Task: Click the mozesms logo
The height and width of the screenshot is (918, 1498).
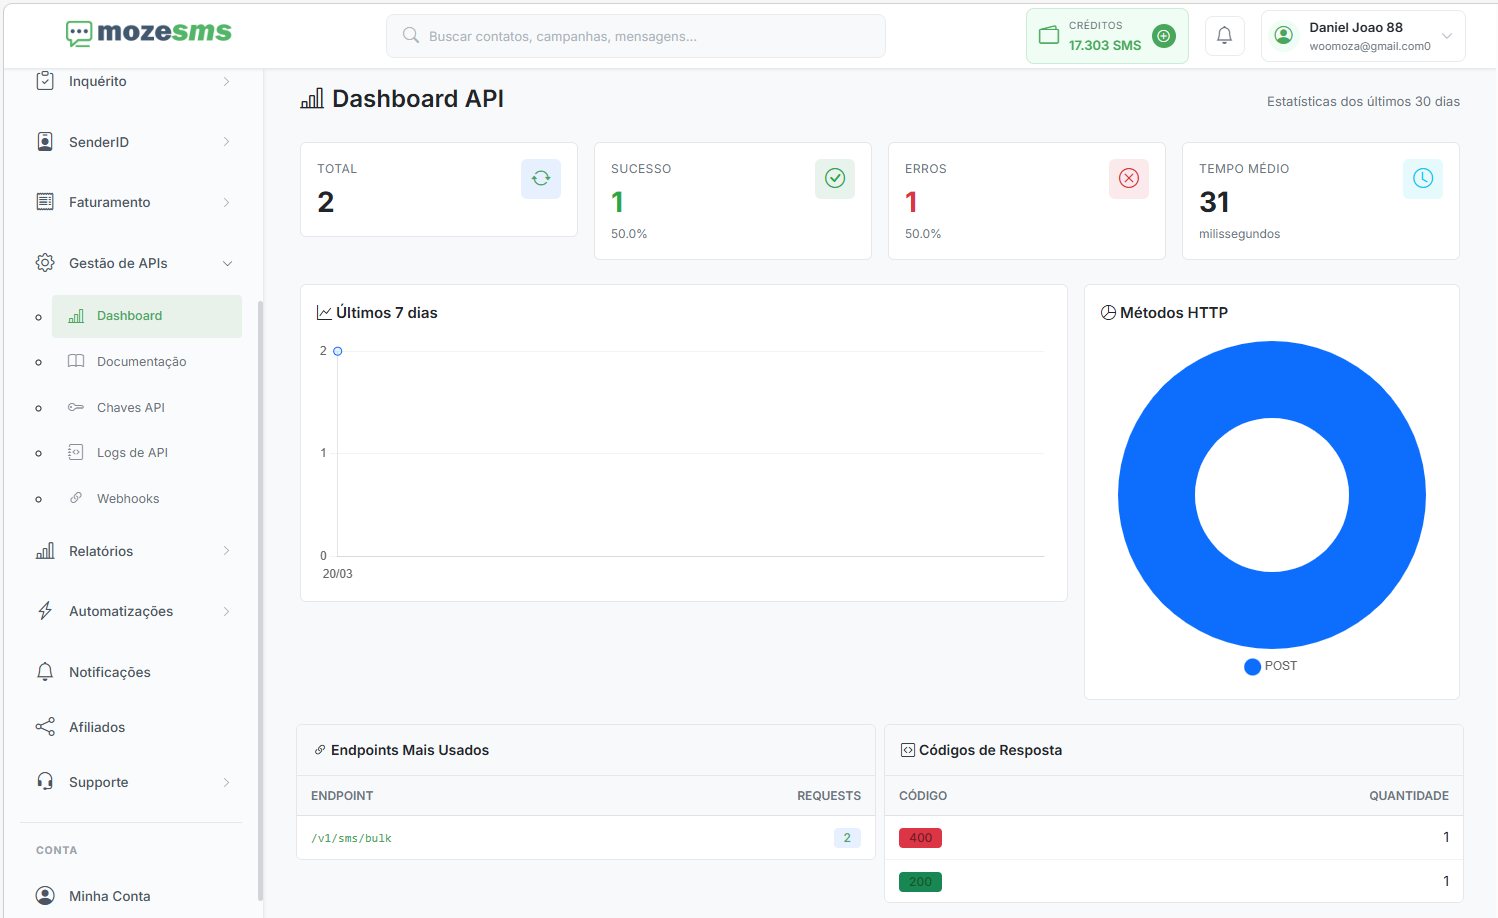Action: (149, 33)
